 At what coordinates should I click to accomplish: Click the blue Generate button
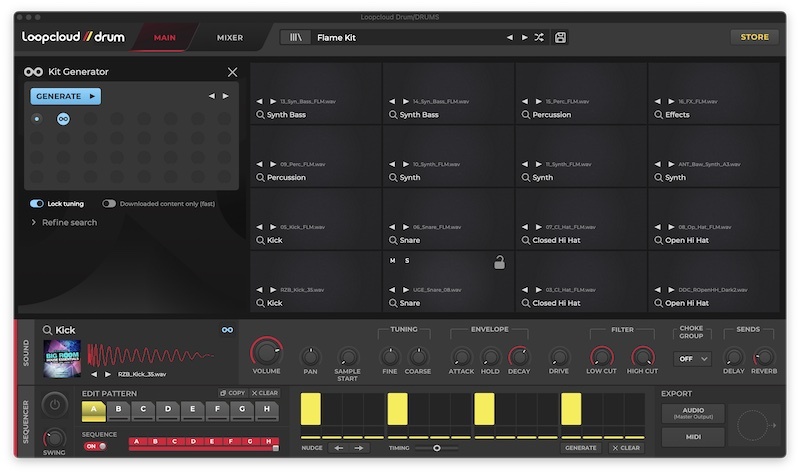[x=66, y=96]
